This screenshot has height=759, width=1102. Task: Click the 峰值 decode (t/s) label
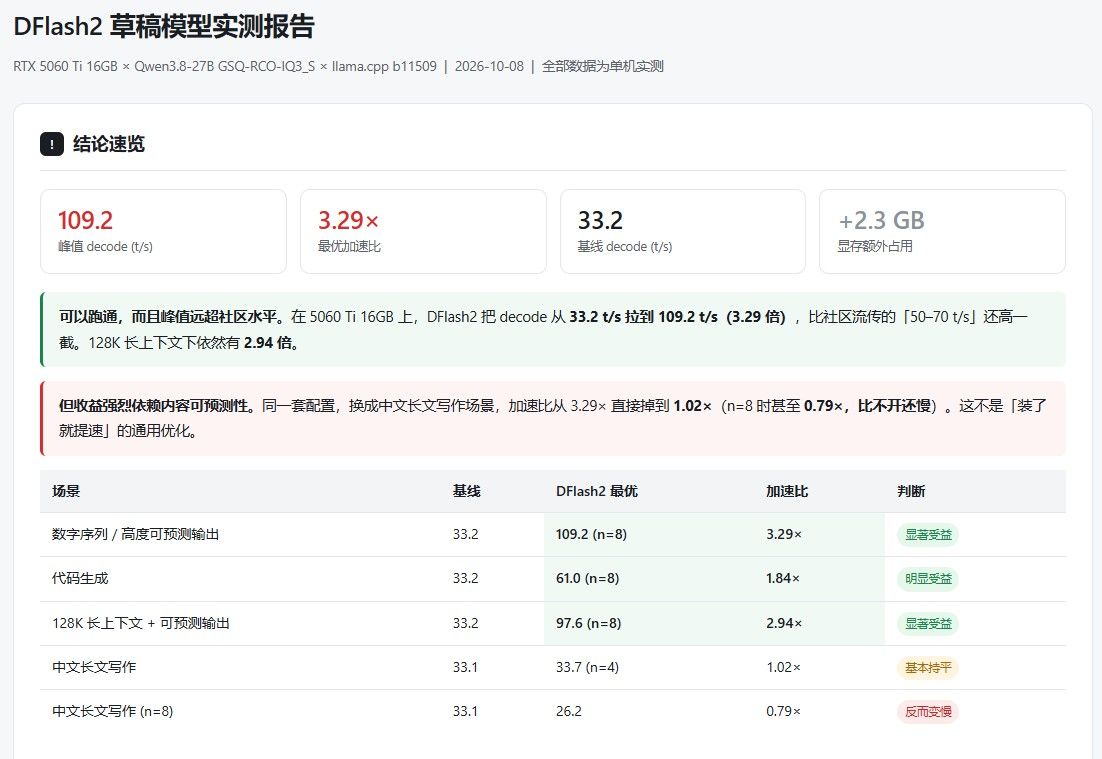105,247
